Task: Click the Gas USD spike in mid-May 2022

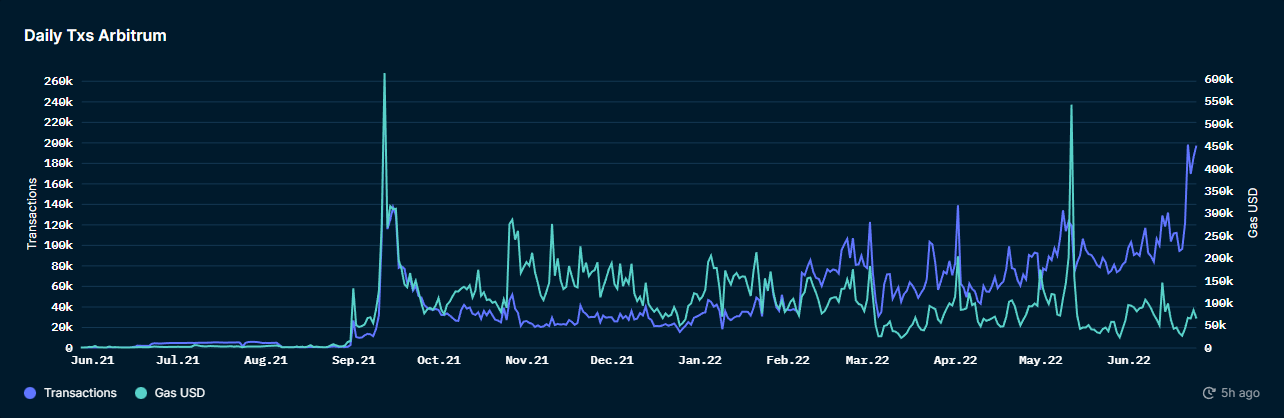Action: [1071, 106]
